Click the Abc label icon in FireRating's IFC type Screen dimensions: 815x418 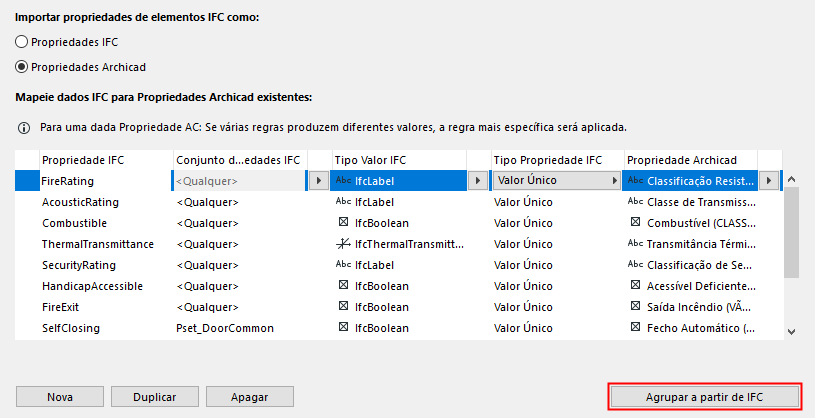(x=342, y=181)
